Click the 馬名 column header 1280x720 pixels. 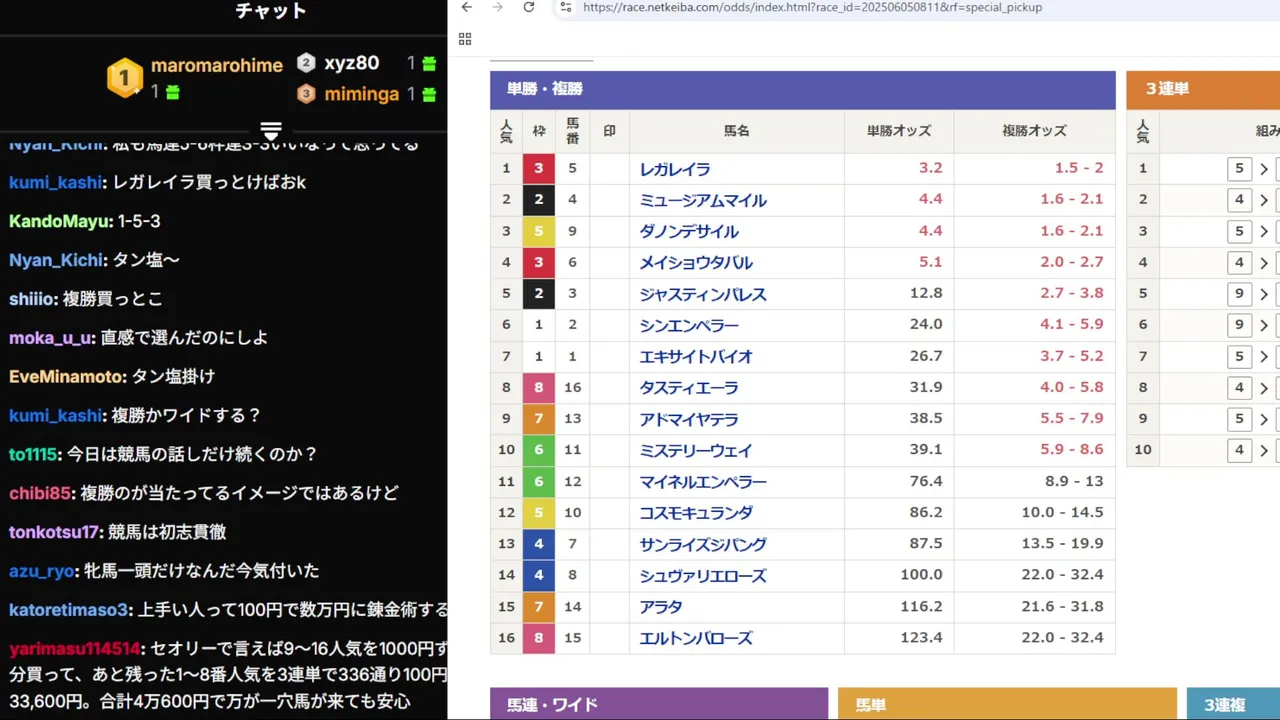coord(736,131)
